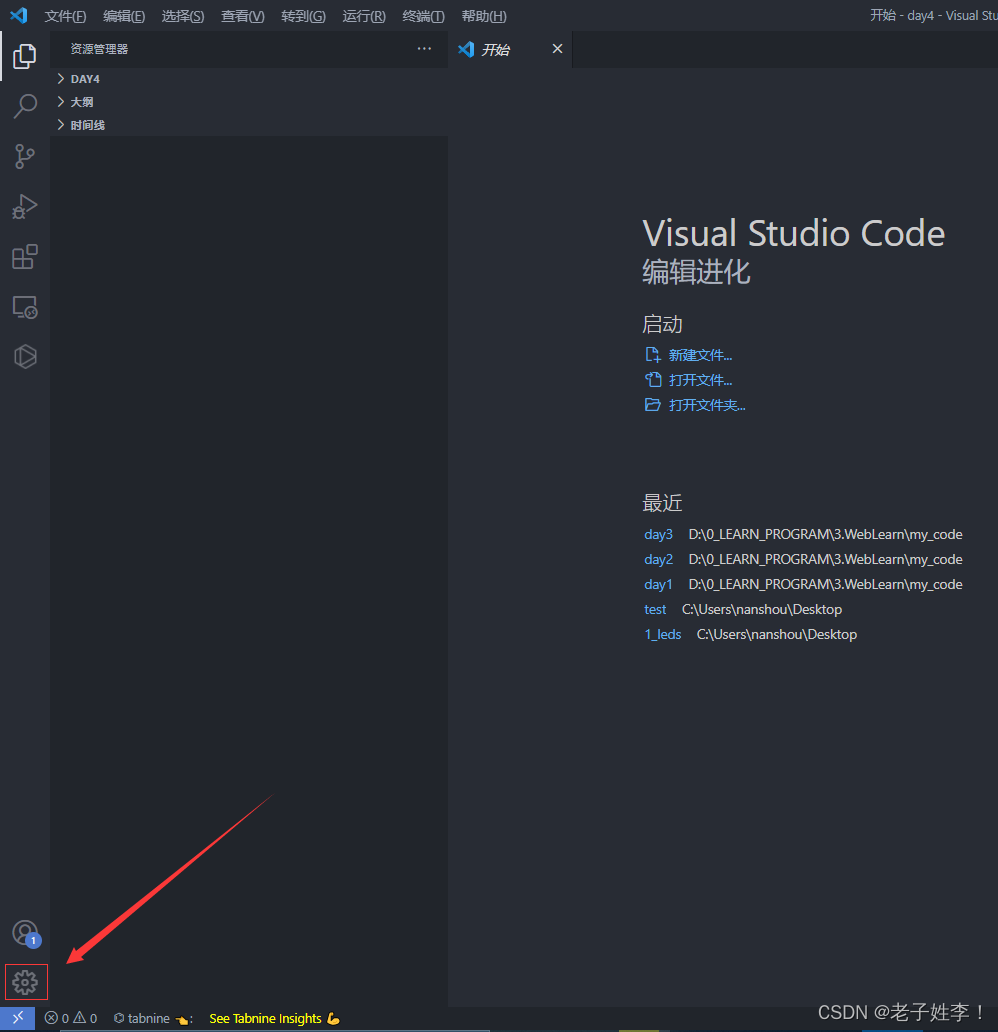Open the 编辑(E) menu
The image size is (998, 1032).
click(124, 16)
